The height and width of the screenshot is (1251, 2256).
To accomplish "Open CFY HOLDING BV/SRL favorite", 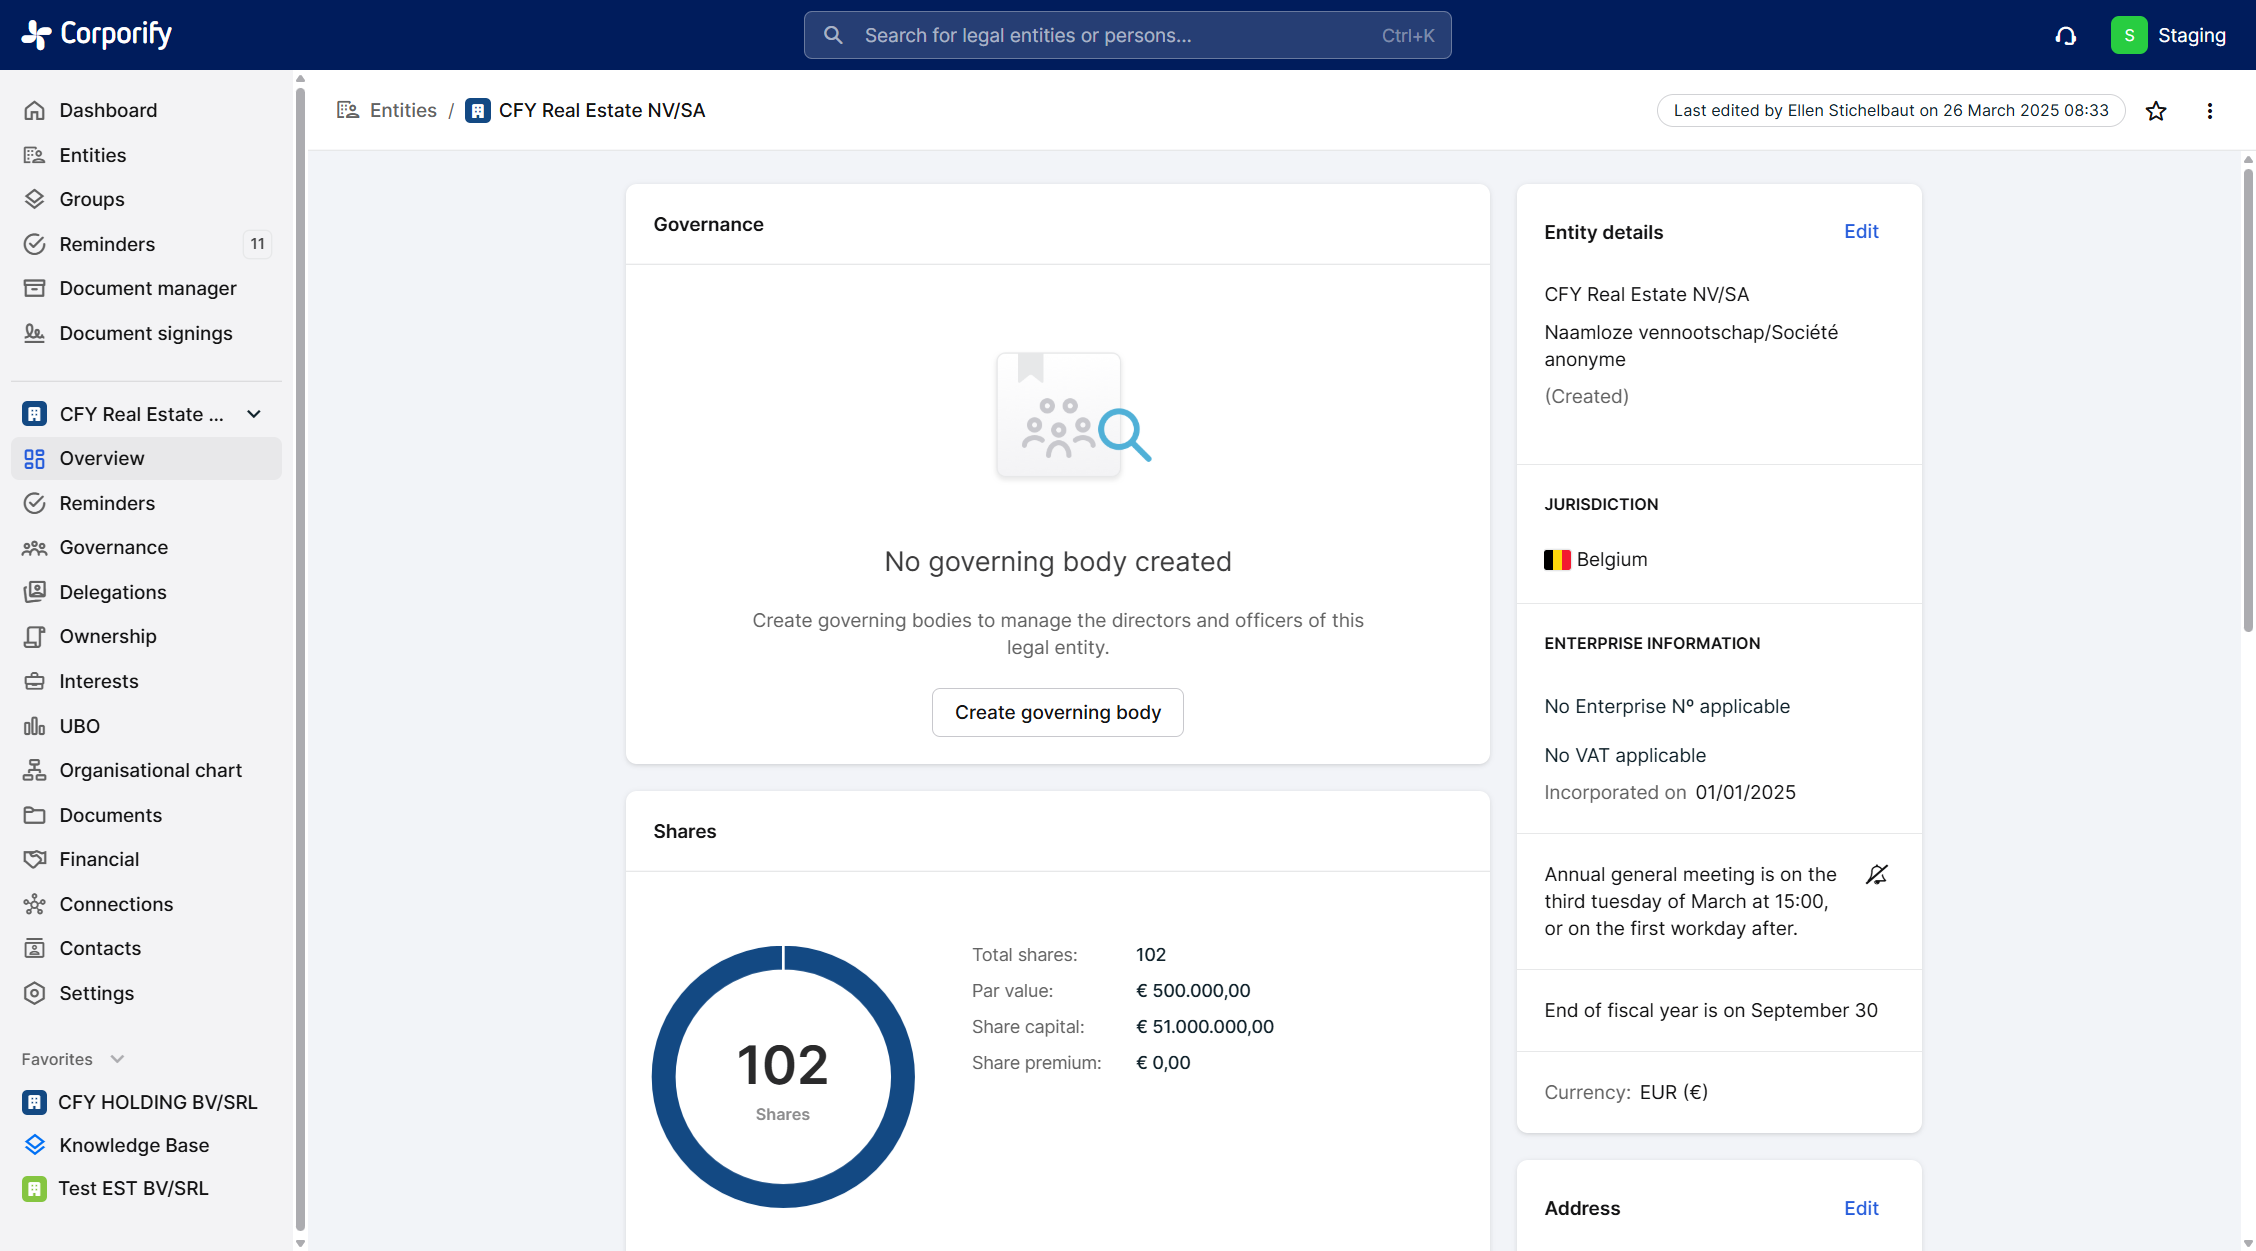I will (x=157, y=1102).
